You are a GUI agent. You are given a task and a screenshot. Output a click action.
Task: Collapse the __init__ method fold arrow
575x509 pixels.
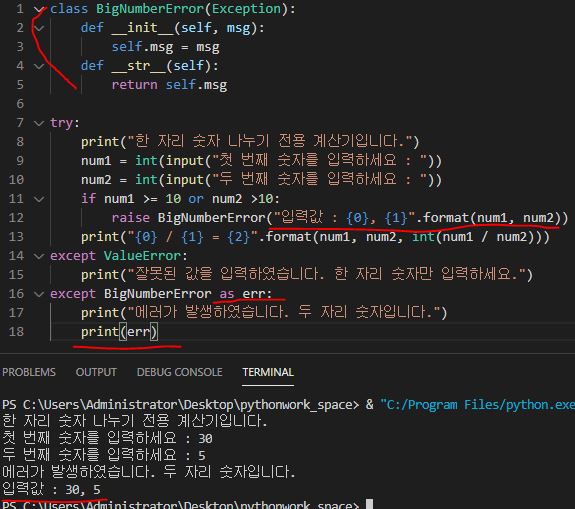click(x=39, y=28)
